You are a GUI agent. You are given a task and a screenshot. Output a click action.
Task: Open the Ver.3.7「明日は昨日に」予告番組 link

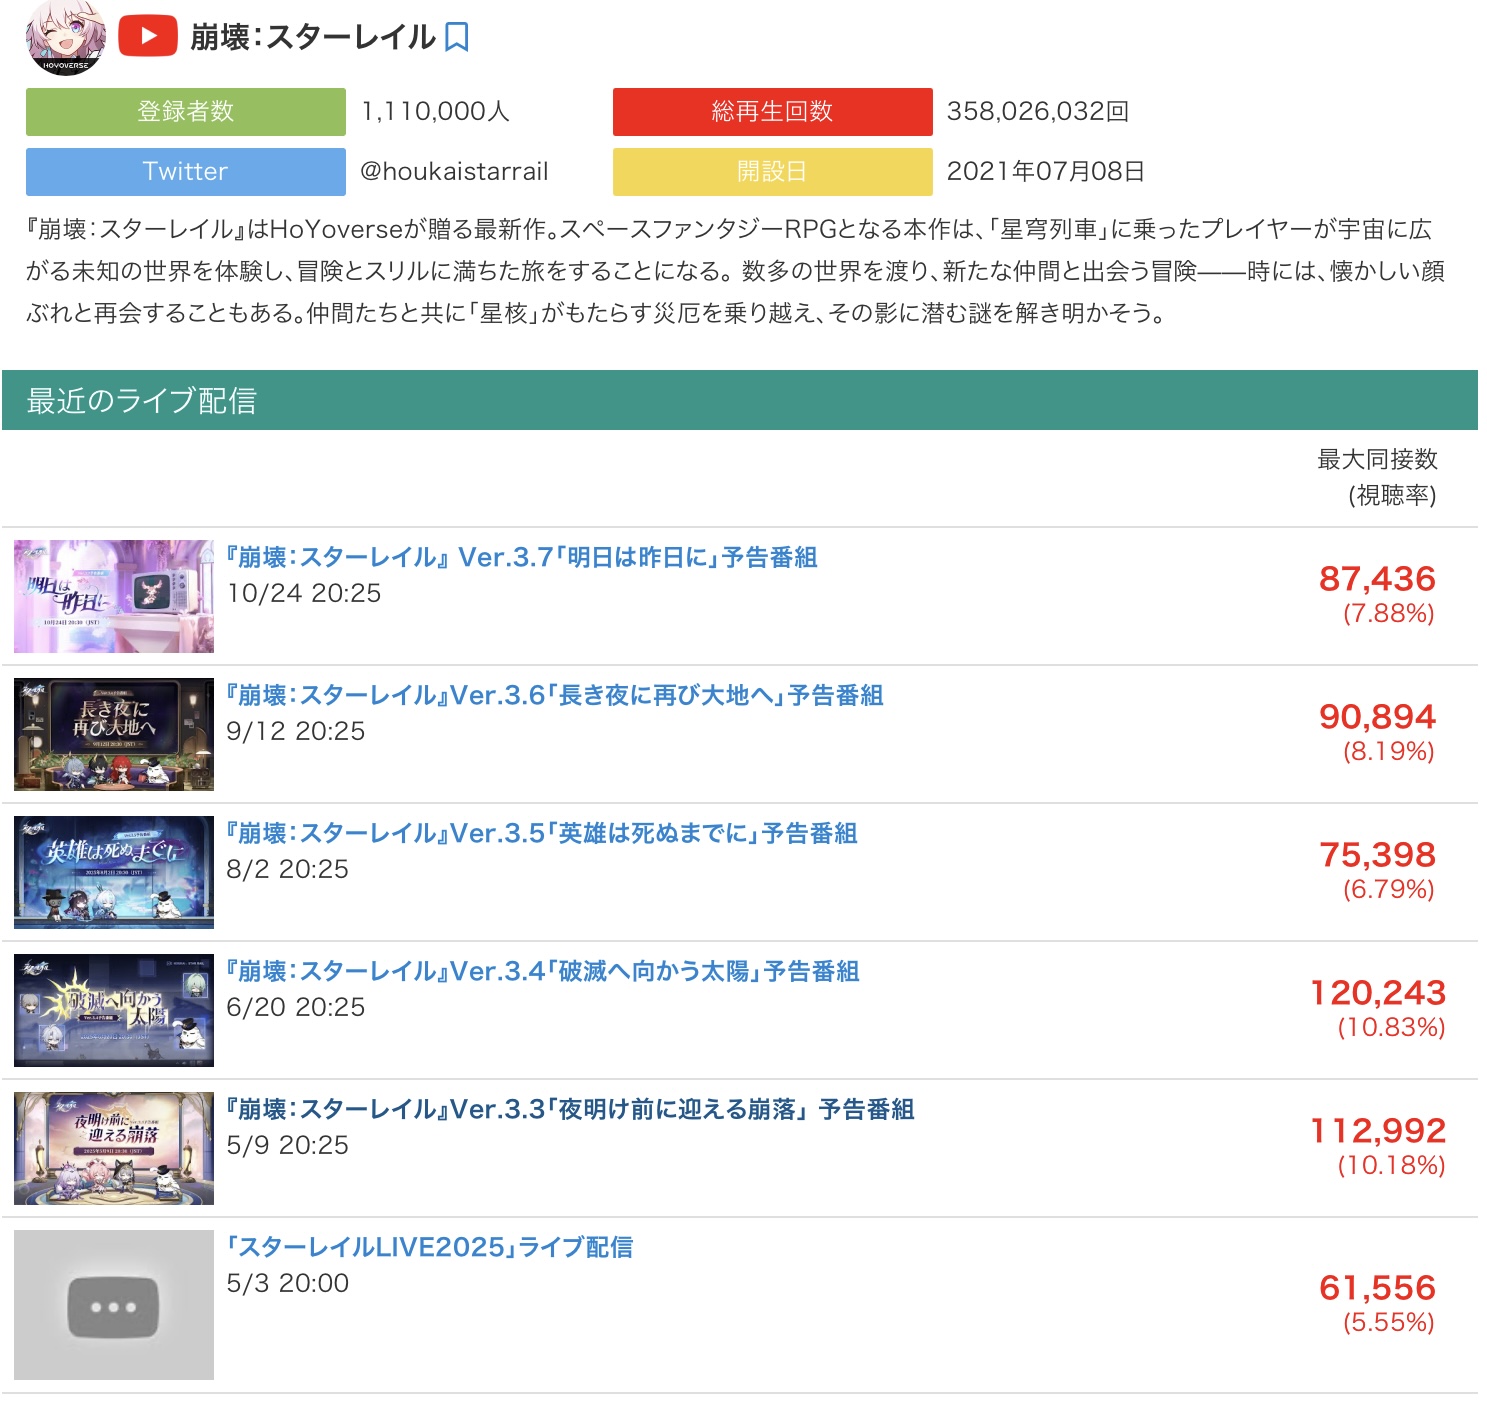(522, 557)
